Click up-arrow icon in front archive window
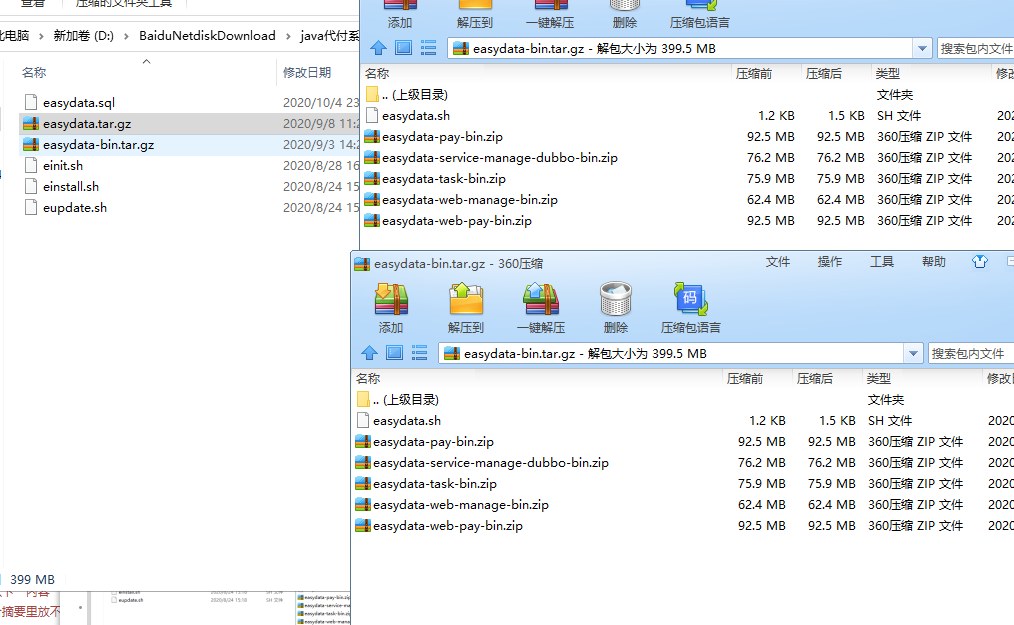The height and width of the screenshot is (625, 1014). coord(369,353)
